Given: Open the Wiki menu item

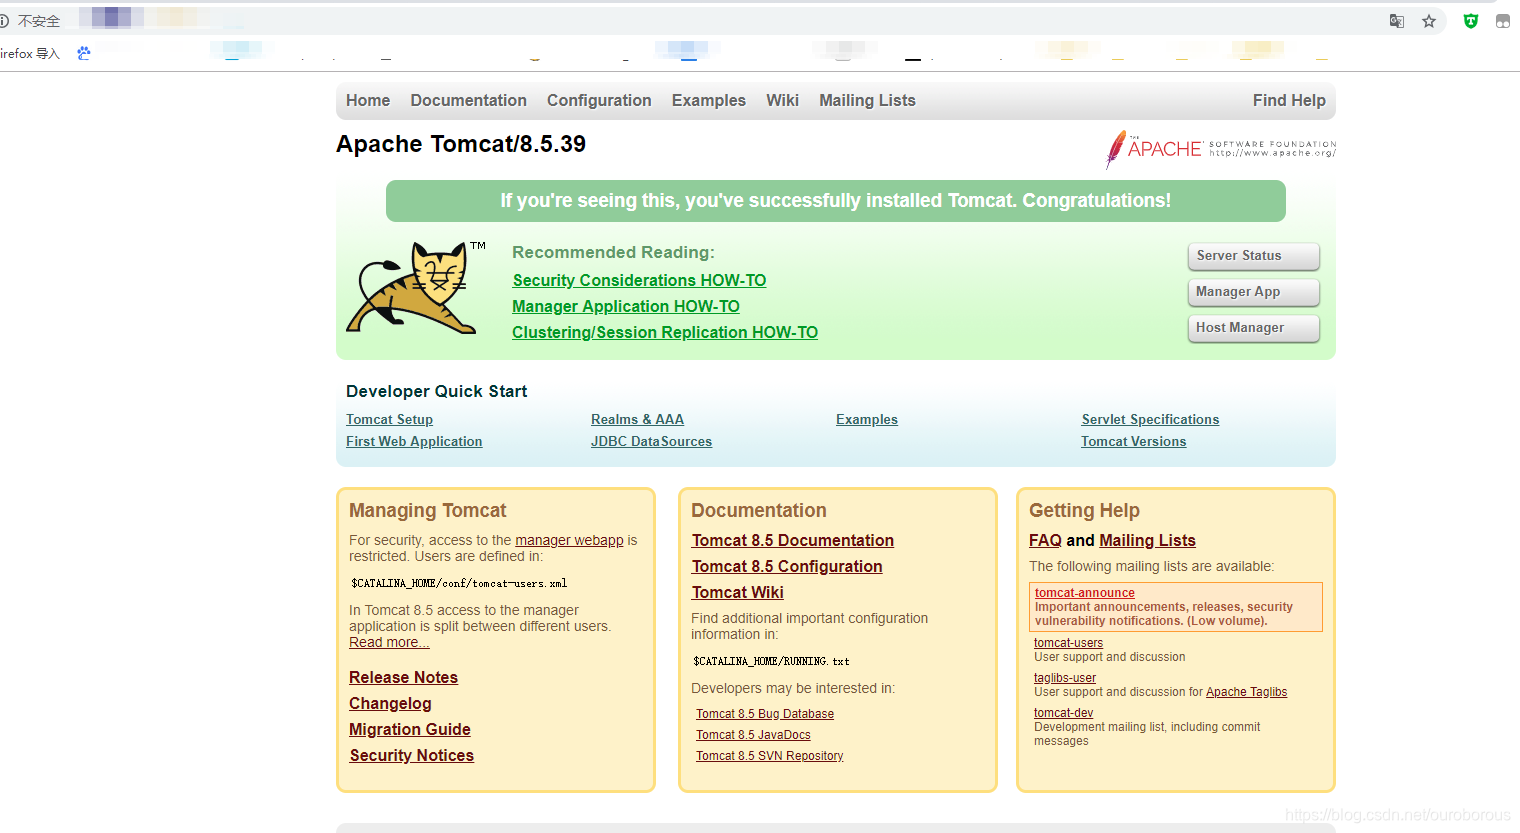Looking at the screenshot, I should (782, 100).
